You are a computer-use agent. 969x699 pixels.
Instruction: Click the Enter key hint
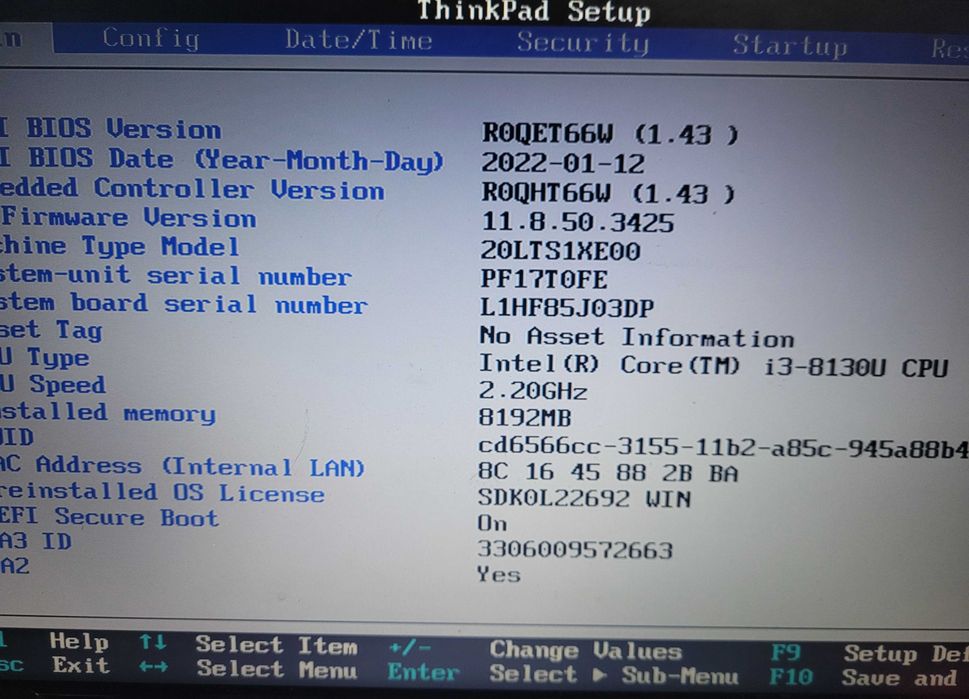point(423,672)
